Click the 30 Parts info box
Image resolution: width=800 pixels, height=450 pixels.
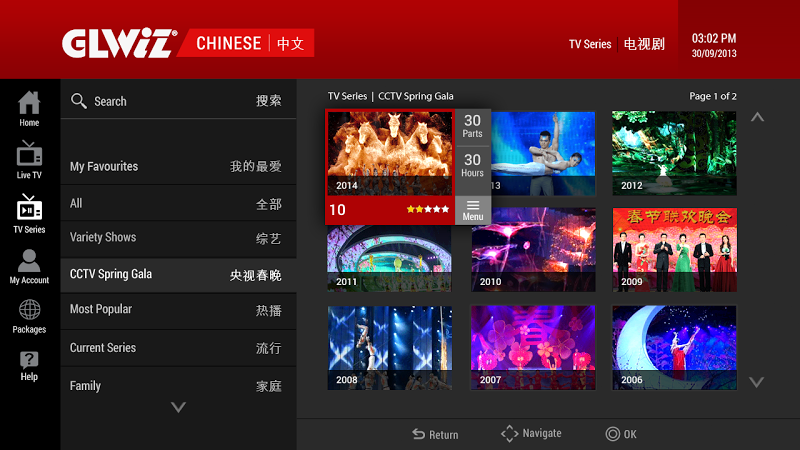[472, 126]
